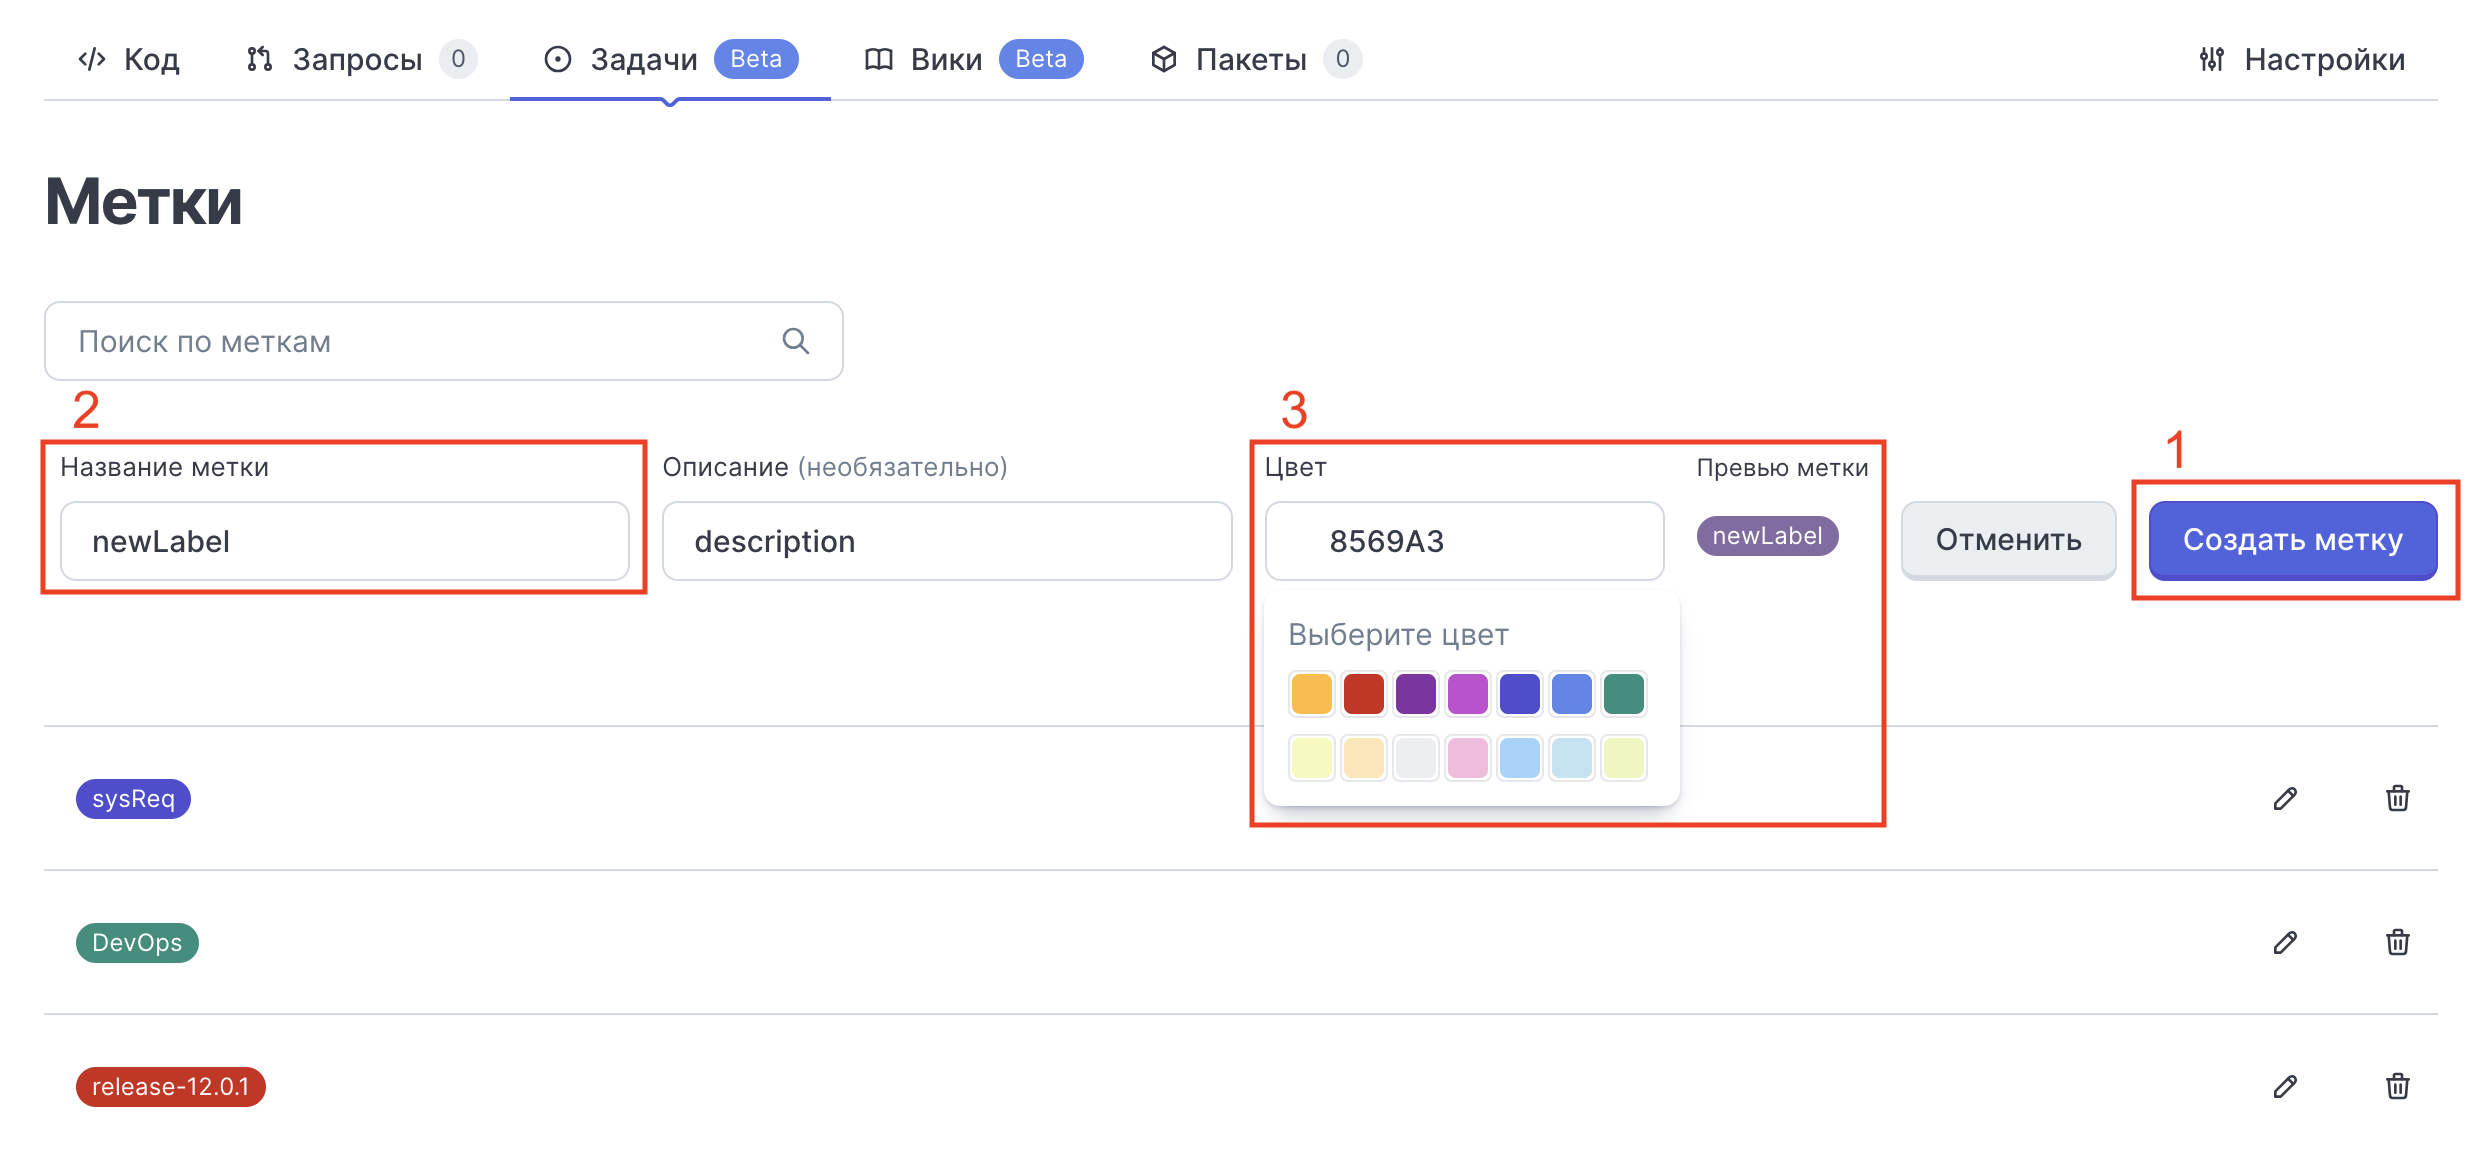
Task: Select the light sky blue swatch
Action: click(x=1520, y=758)
